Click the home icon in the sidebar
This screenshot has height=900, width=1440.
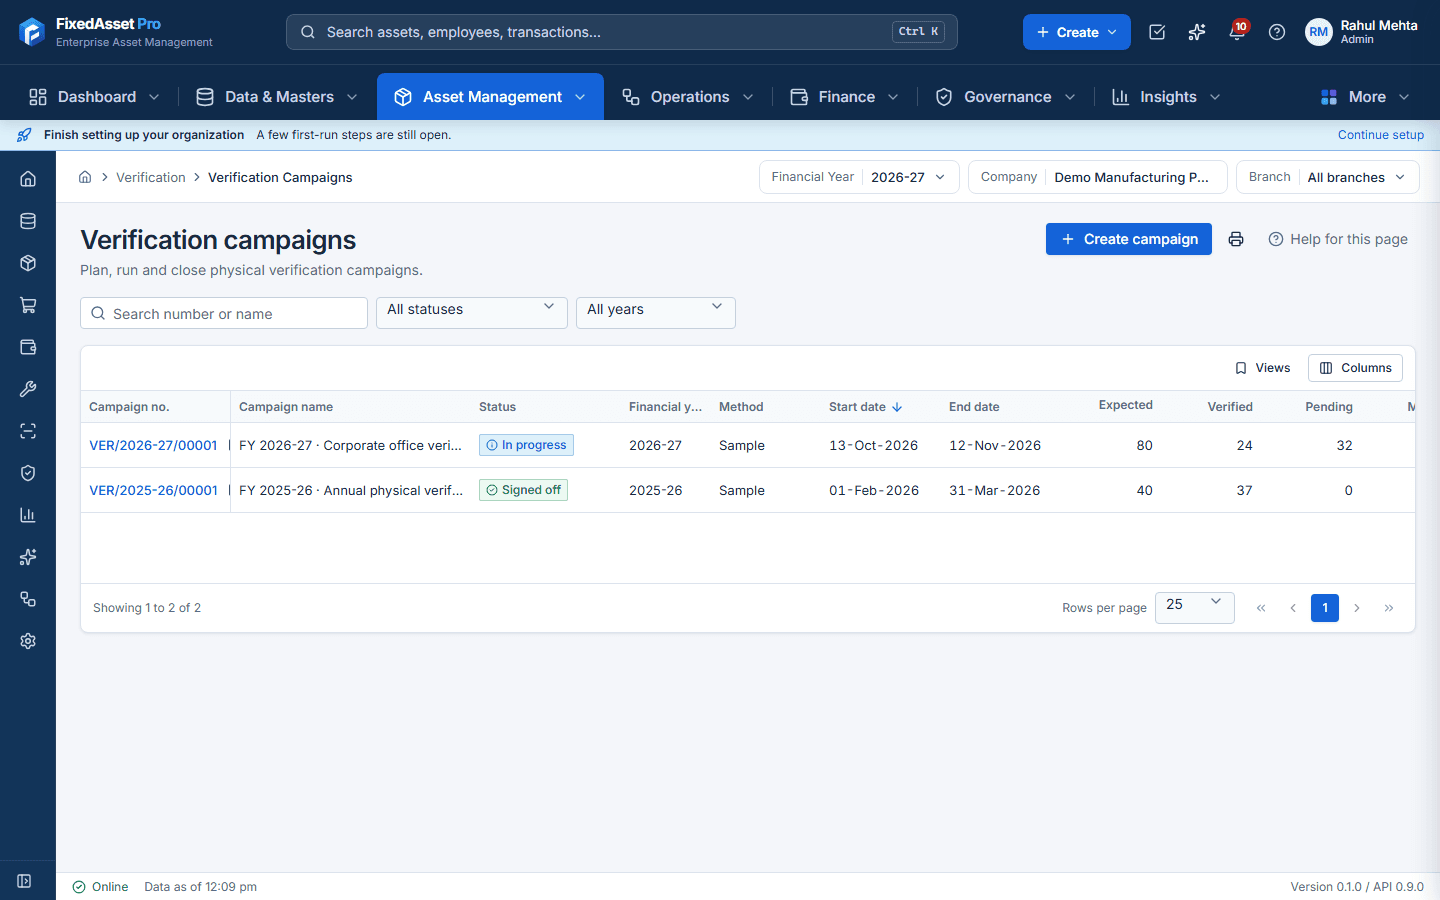tap(28, 179)
